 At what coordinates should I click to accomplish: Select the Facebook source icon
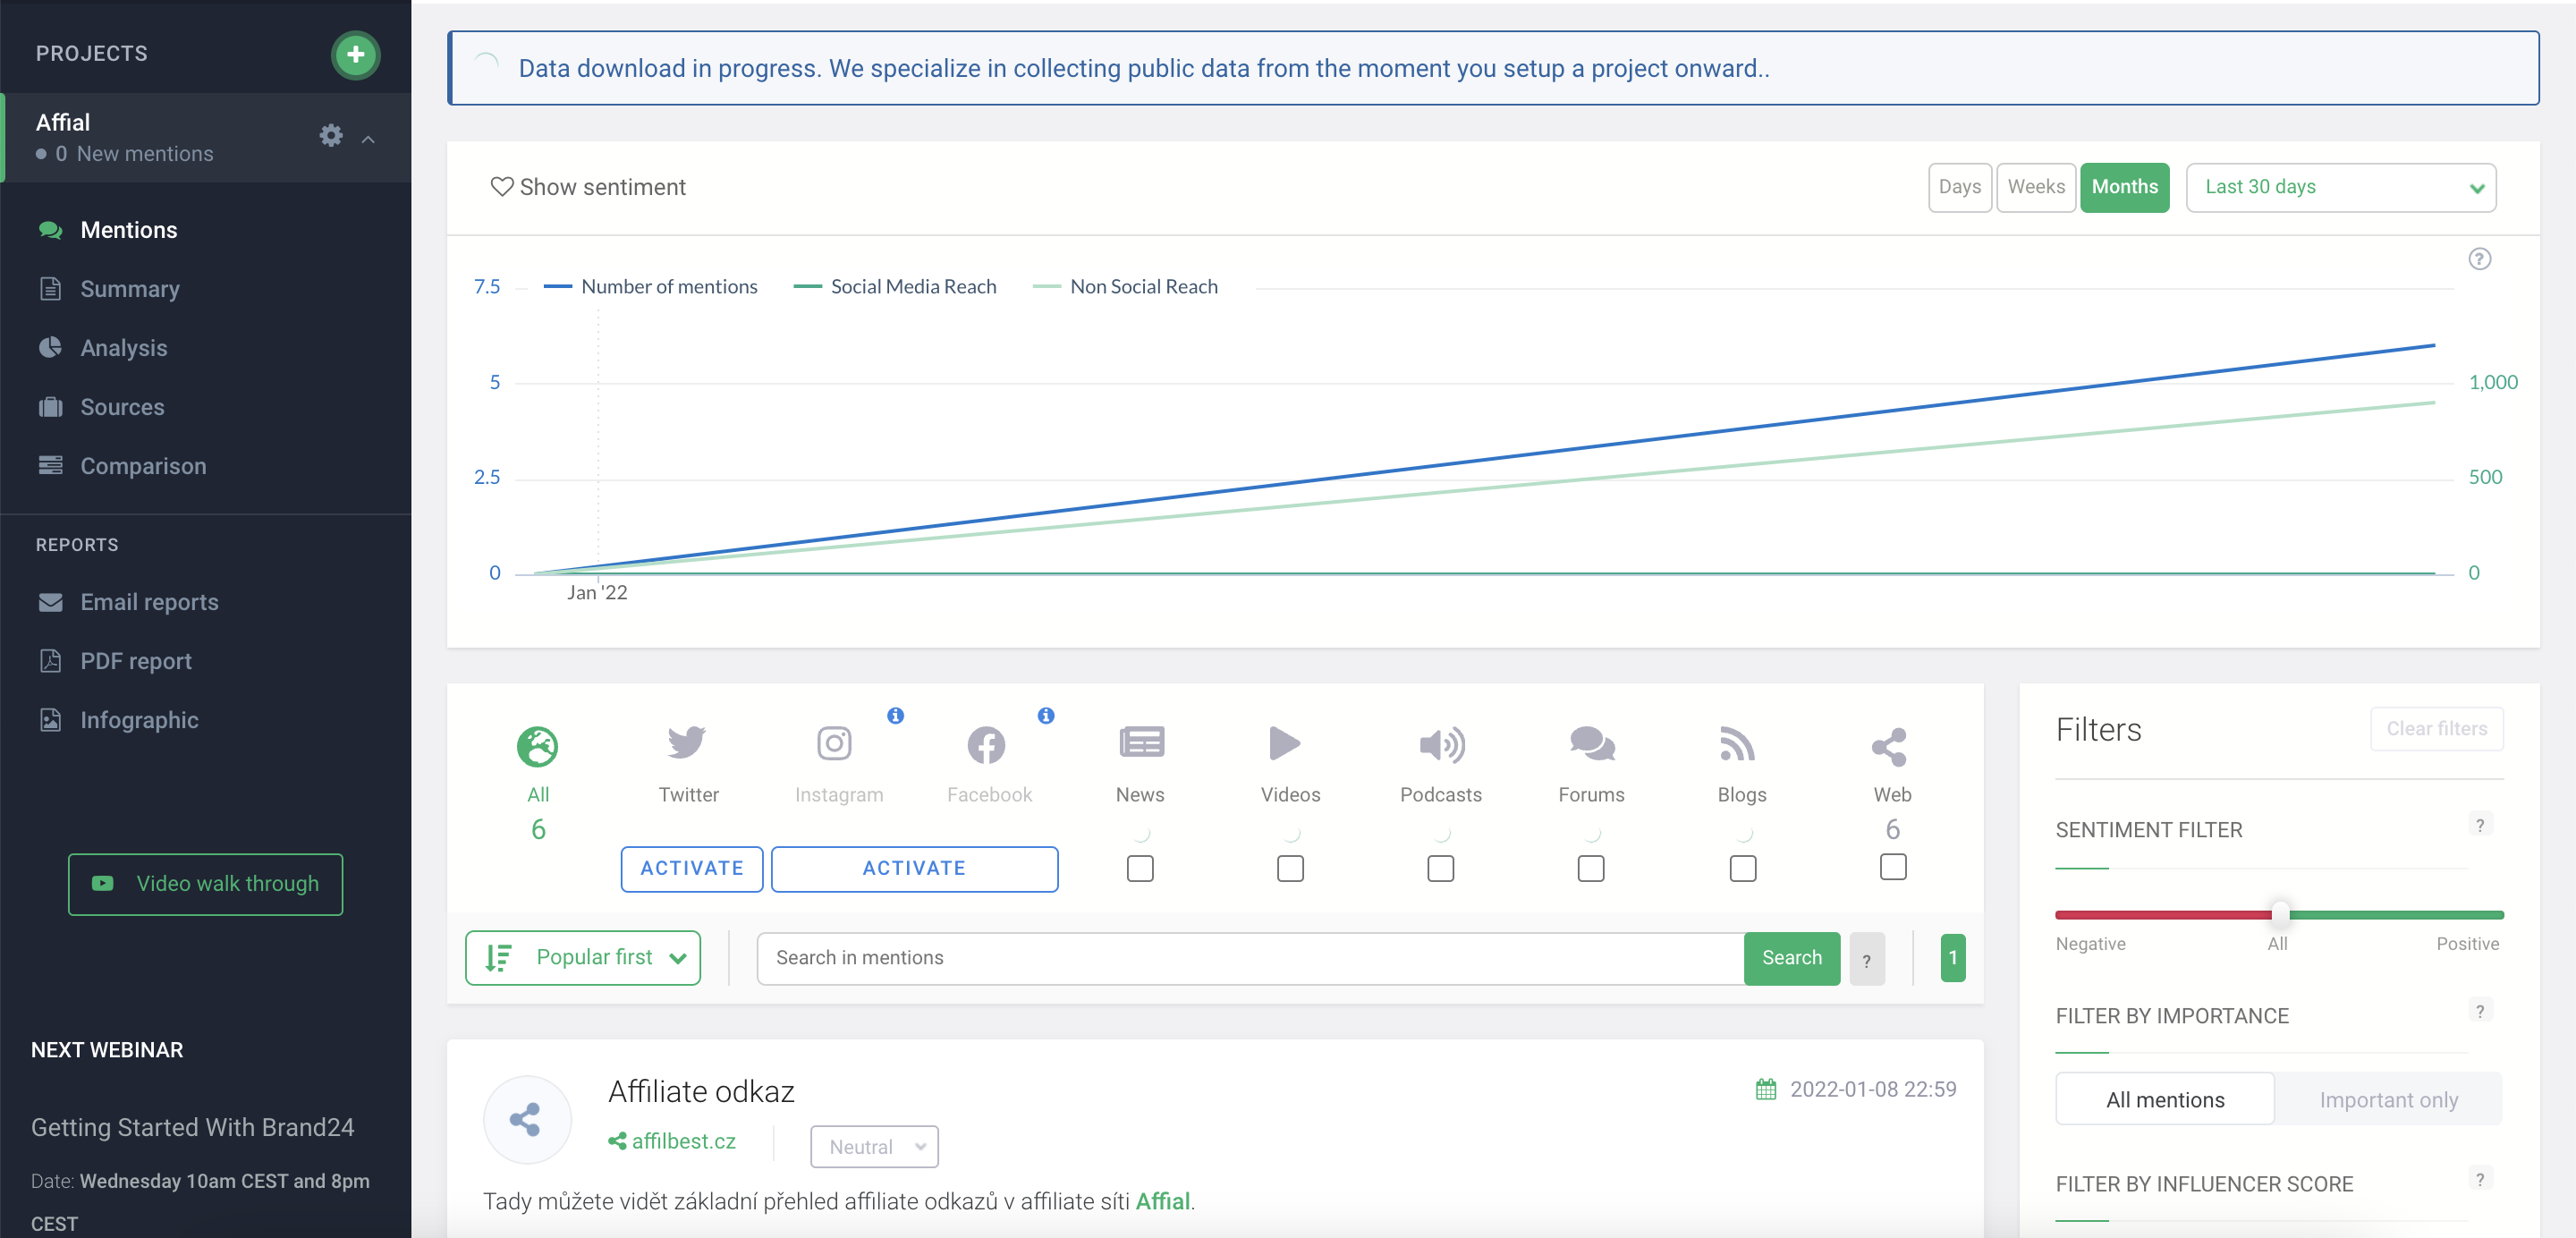click(986, 745)
